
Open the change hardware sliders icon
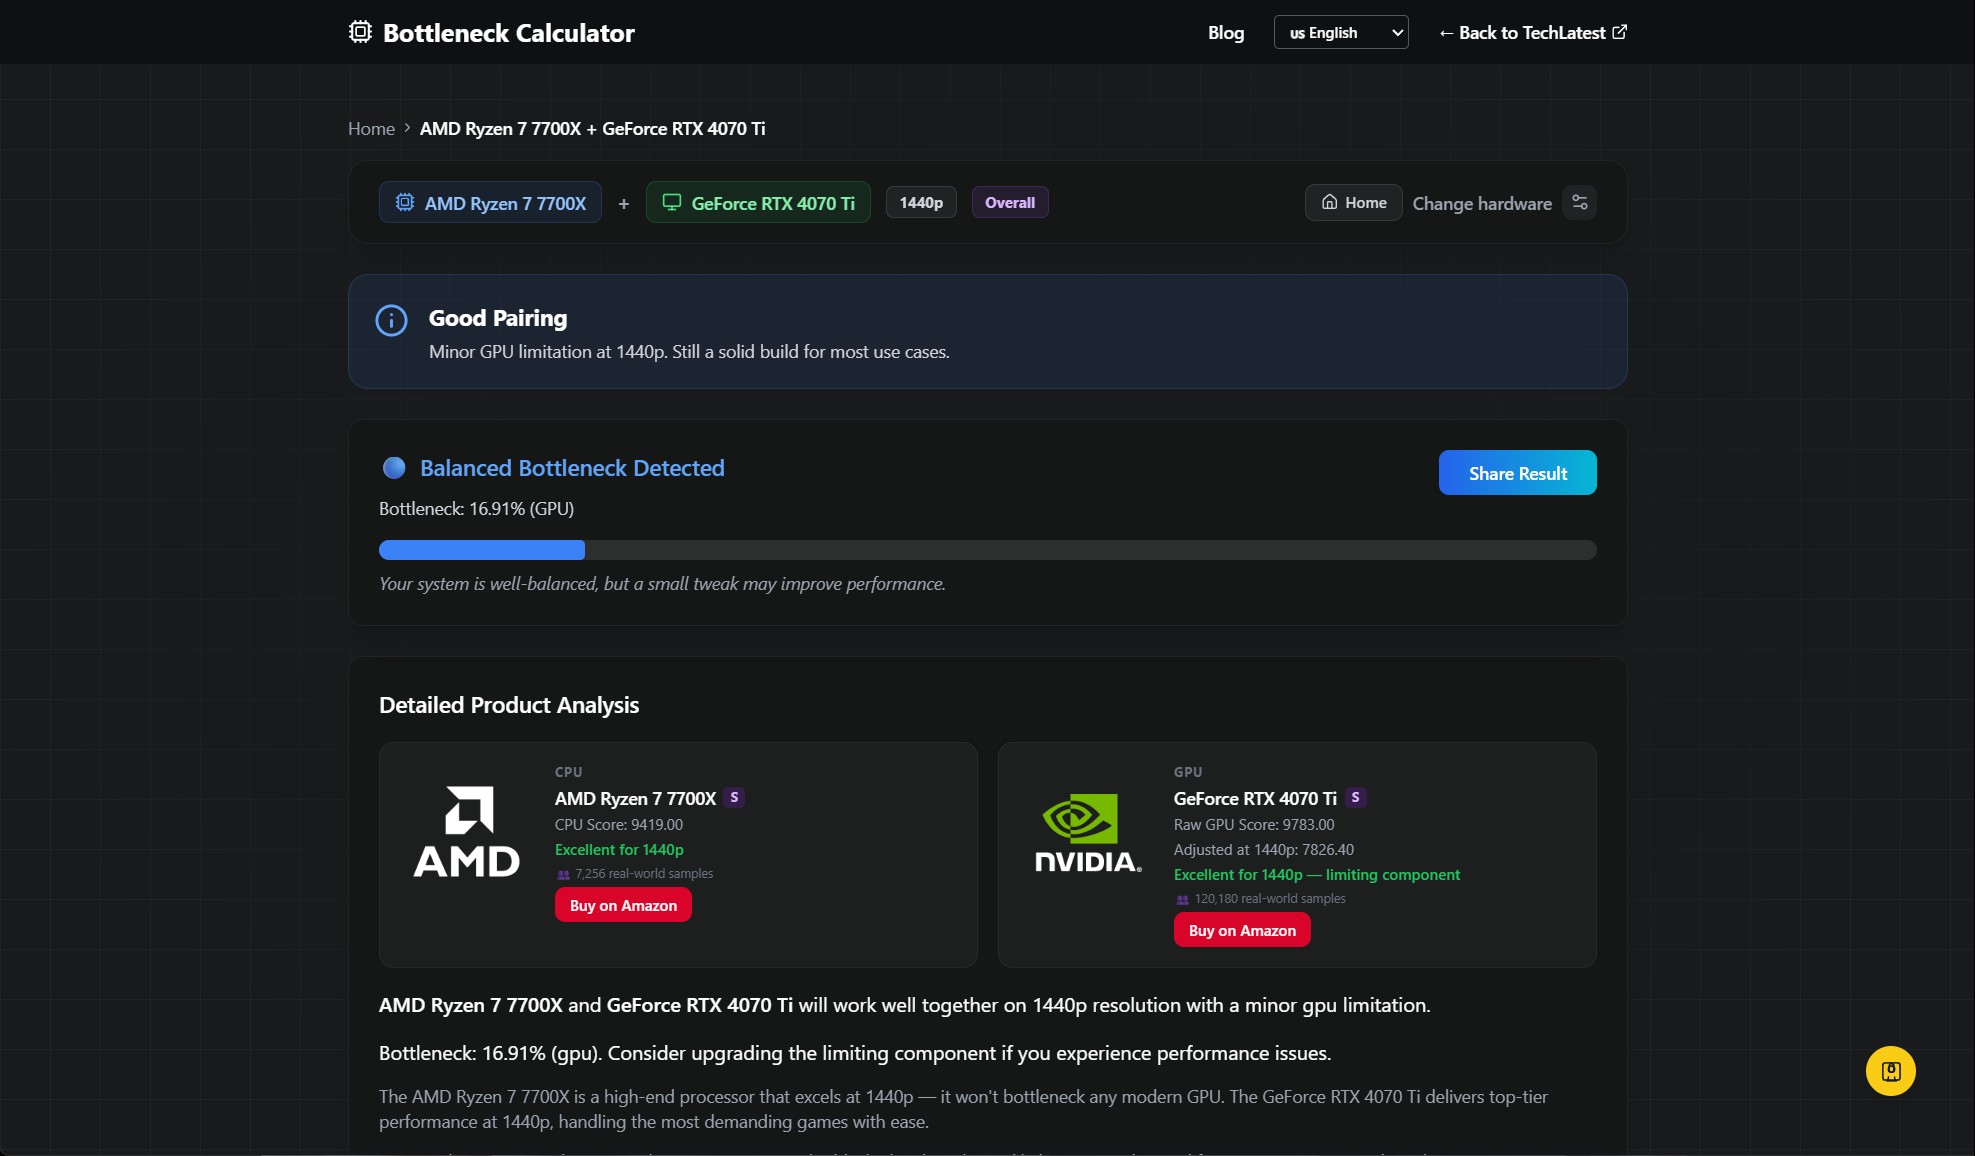pos(1580,202)
